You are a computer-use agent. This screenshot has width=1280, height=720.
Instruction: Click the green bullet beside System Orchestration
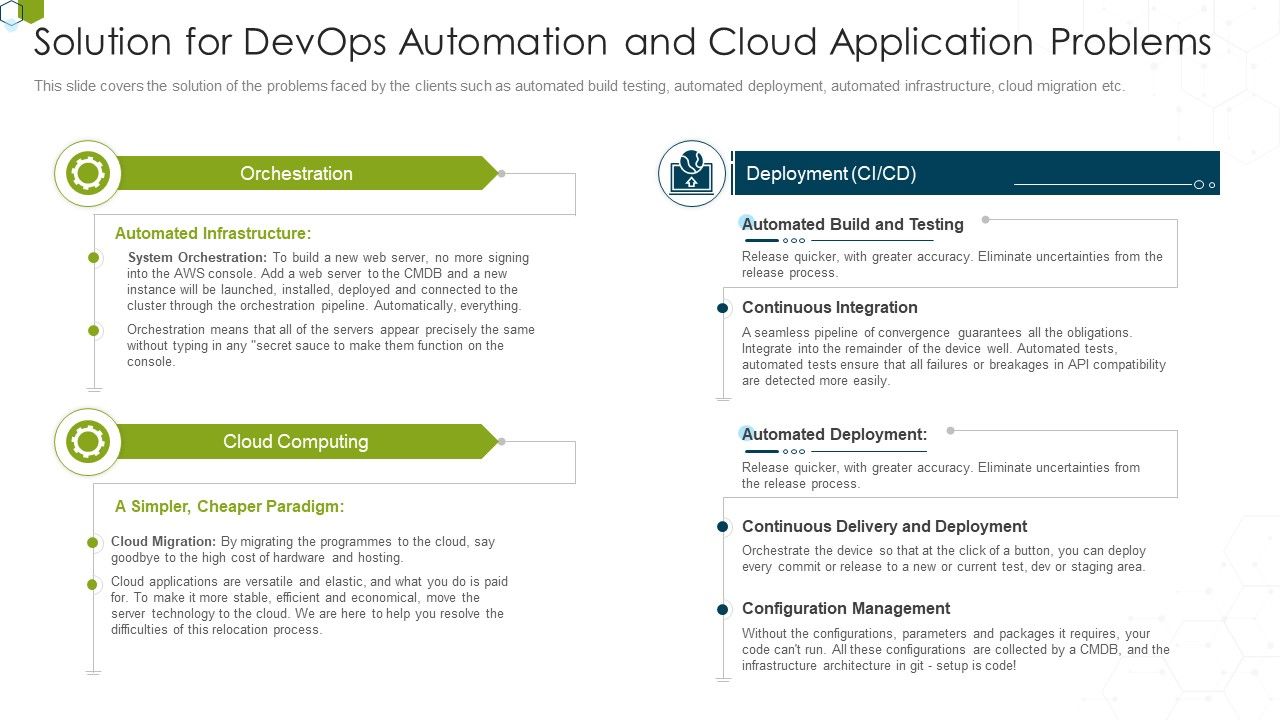tap(94, 258)
